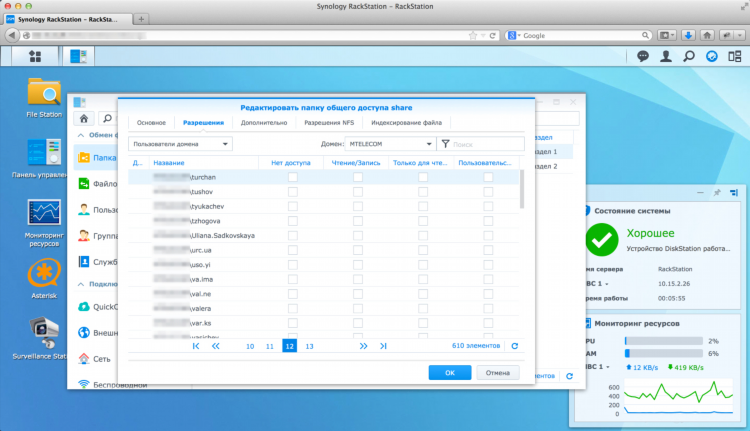750x431 pixels.
Task: Open MTELECOM domain dropdown
Action: tap(390, 144)
